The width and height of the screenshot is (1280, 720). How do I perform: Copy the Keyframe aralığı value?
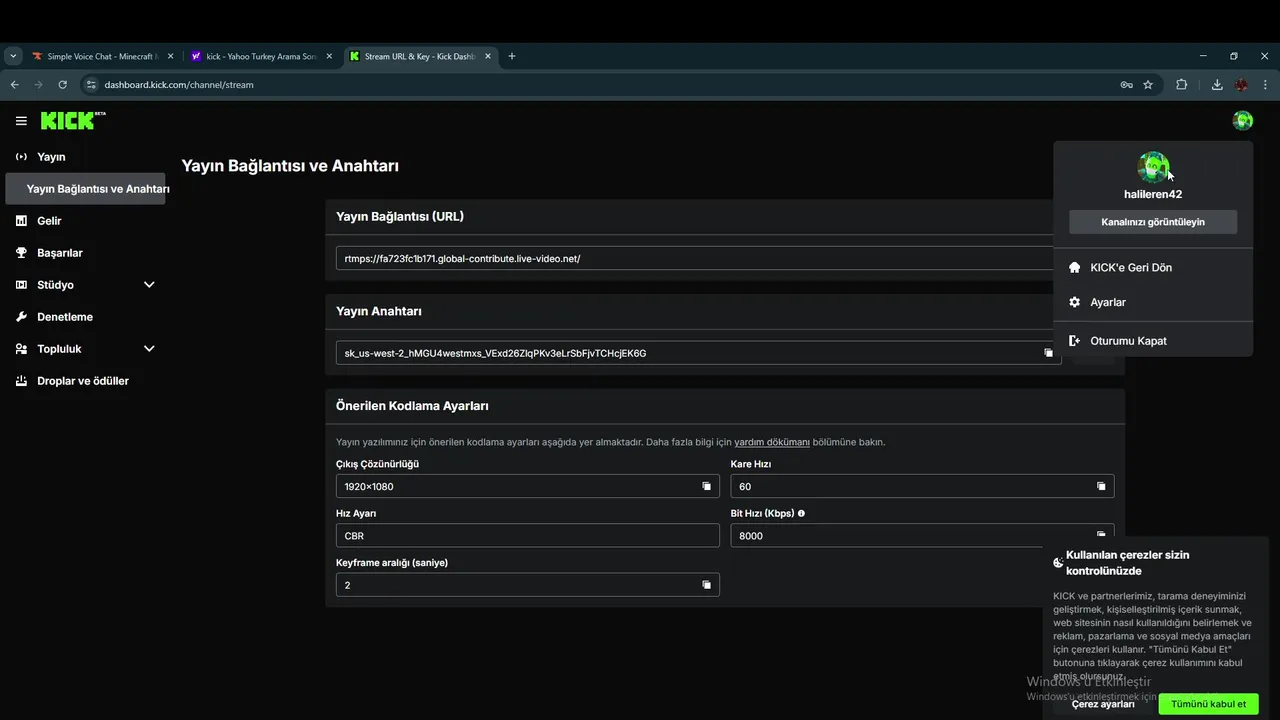706,585
